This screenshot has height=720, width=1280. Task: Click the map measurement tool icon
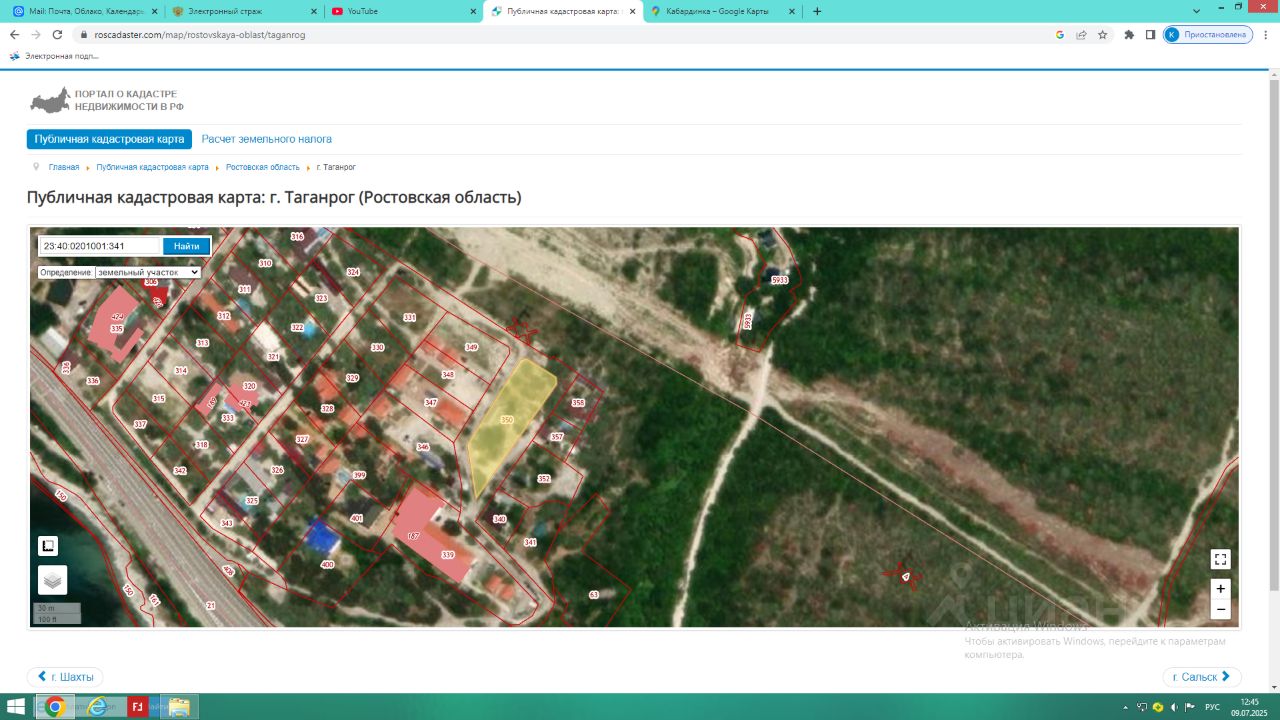coord(48,546)
